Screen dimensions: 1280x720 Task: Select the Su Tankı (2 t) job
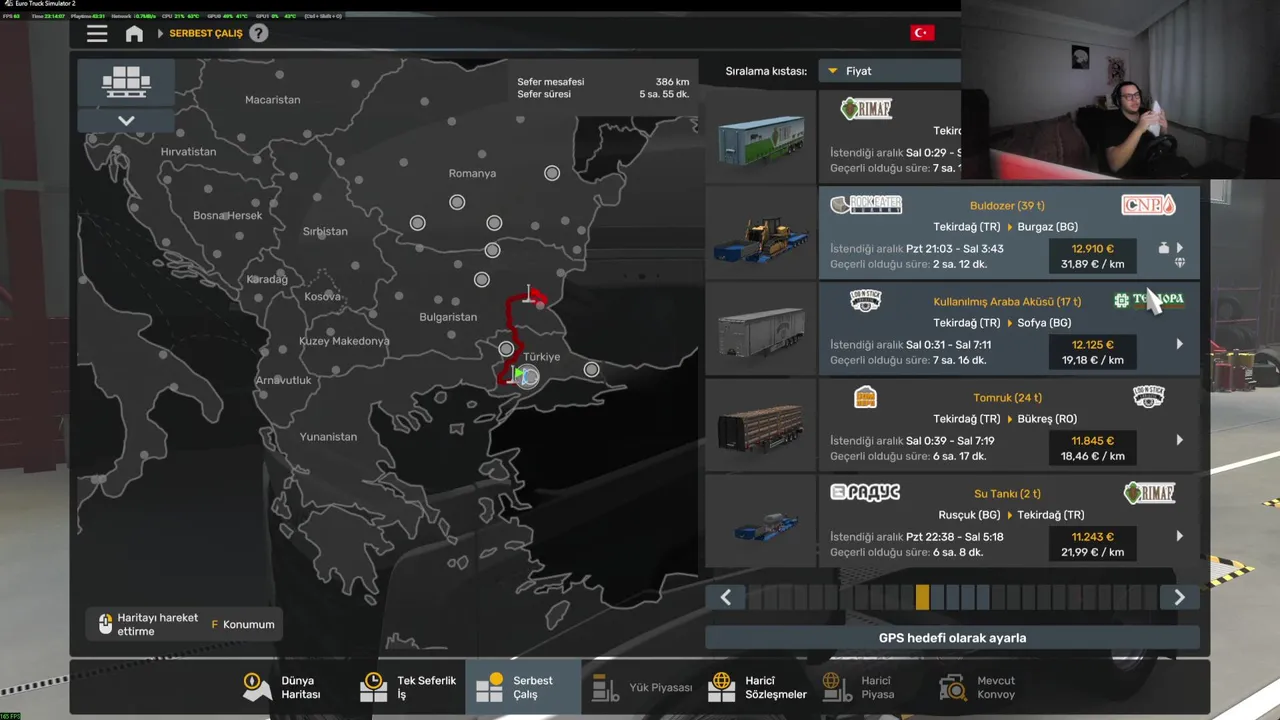[1009, 519]
